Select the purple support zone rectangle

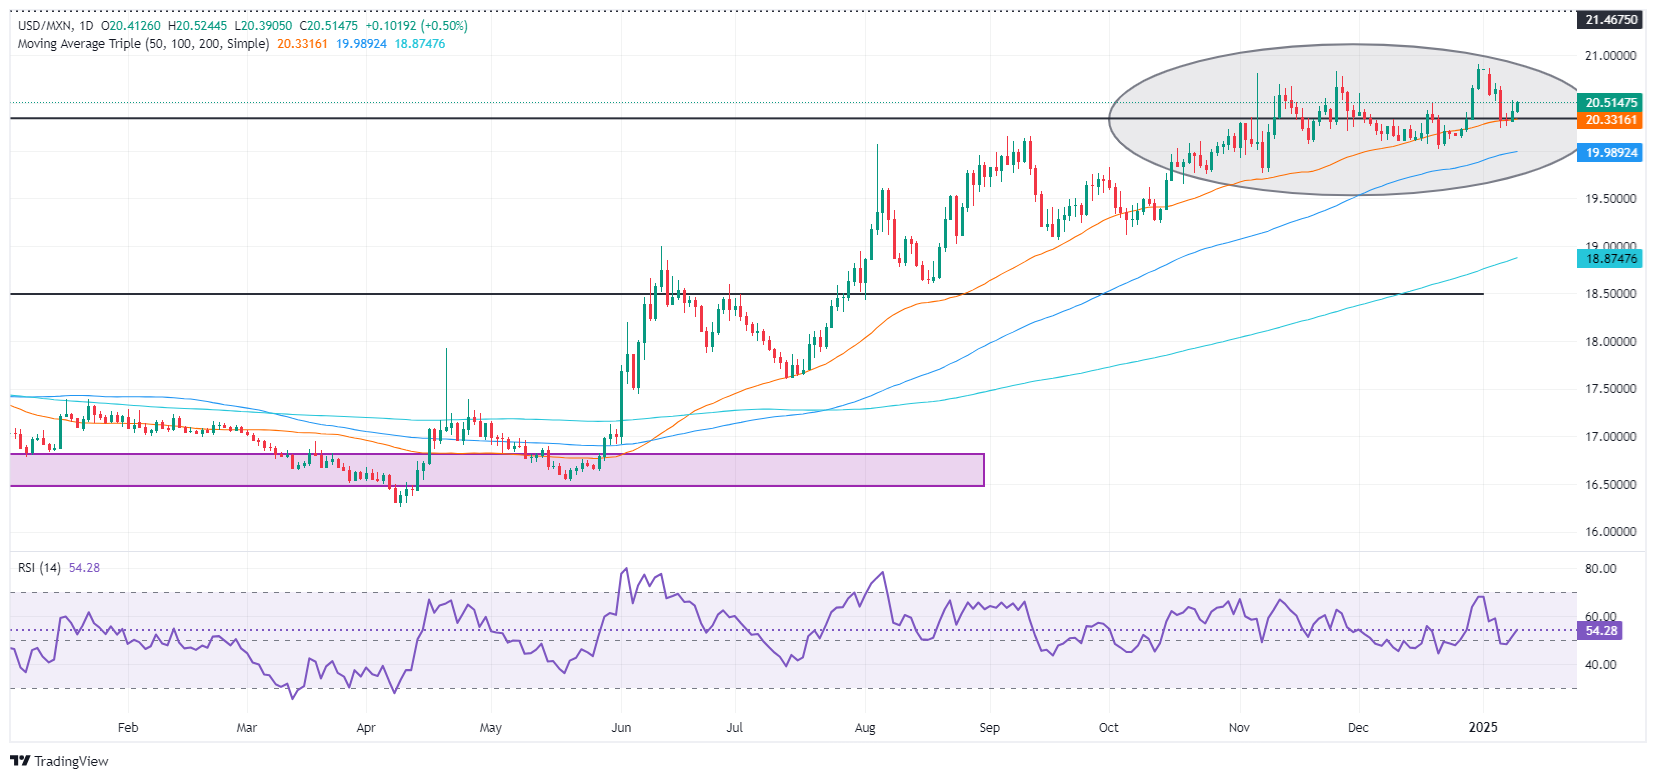[497, 470]
